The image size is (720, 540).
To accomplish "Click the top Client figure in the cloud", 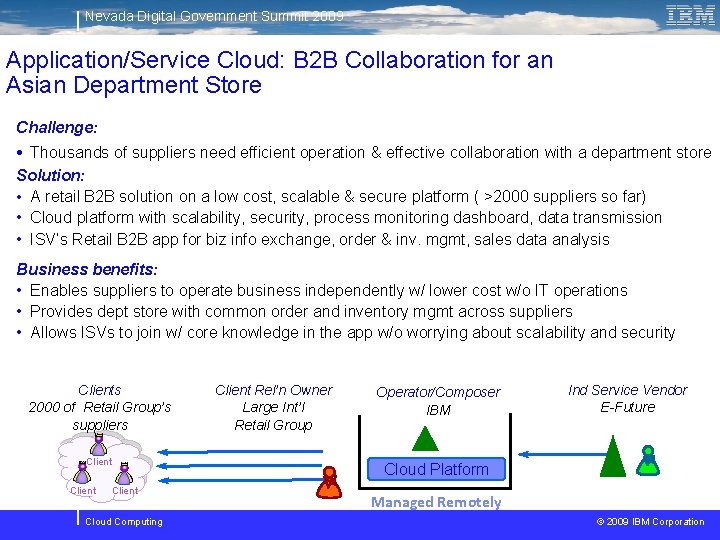I will pos(98,444).
